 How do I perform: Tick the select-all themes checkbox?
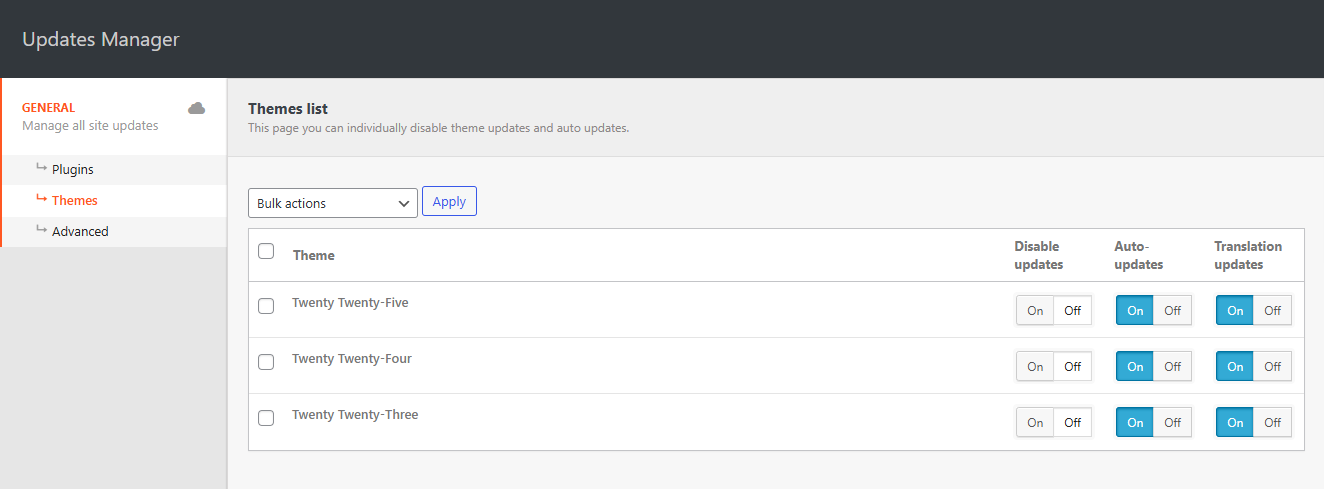[266, 251]
